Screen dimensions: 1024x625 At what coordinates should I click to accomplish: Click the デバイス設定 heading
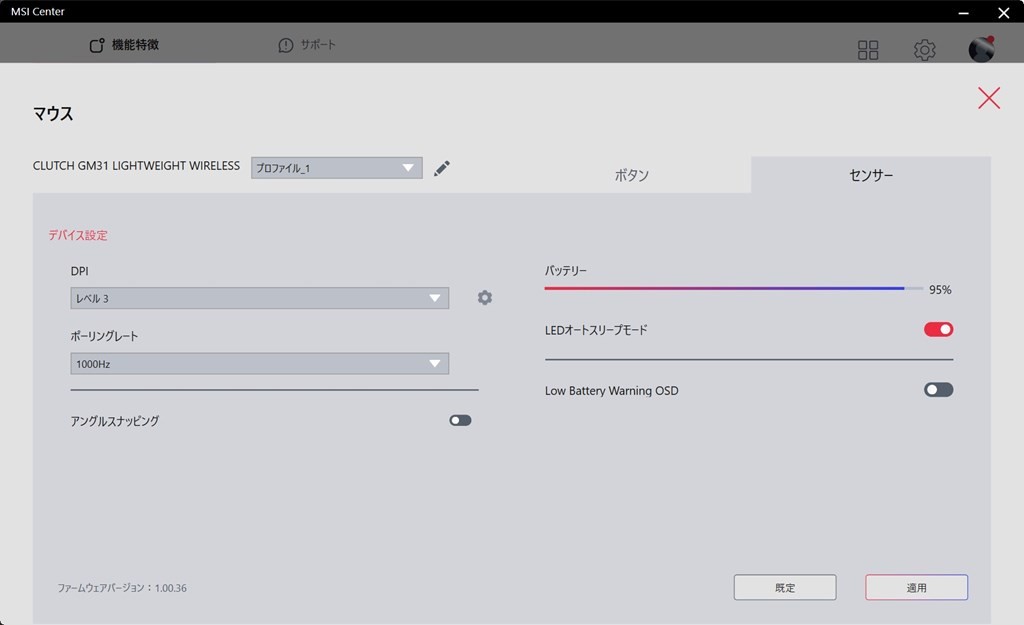coord(78,235)
